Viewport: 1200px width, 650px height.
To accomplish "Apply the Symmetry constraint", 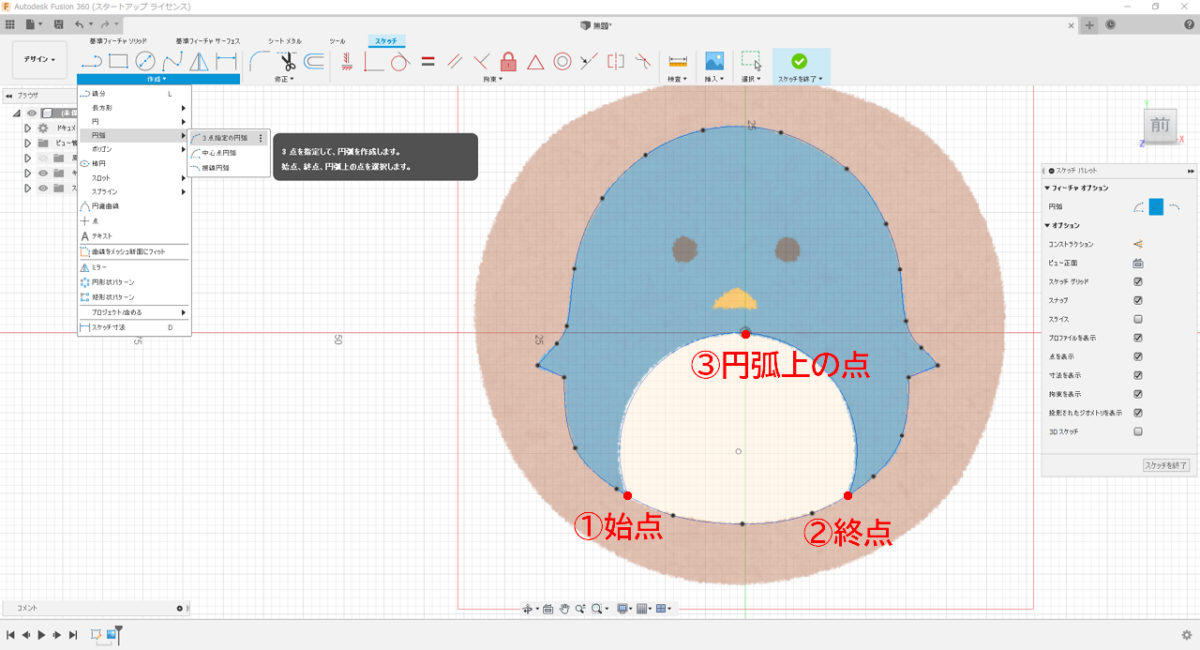I will [616, 61].
